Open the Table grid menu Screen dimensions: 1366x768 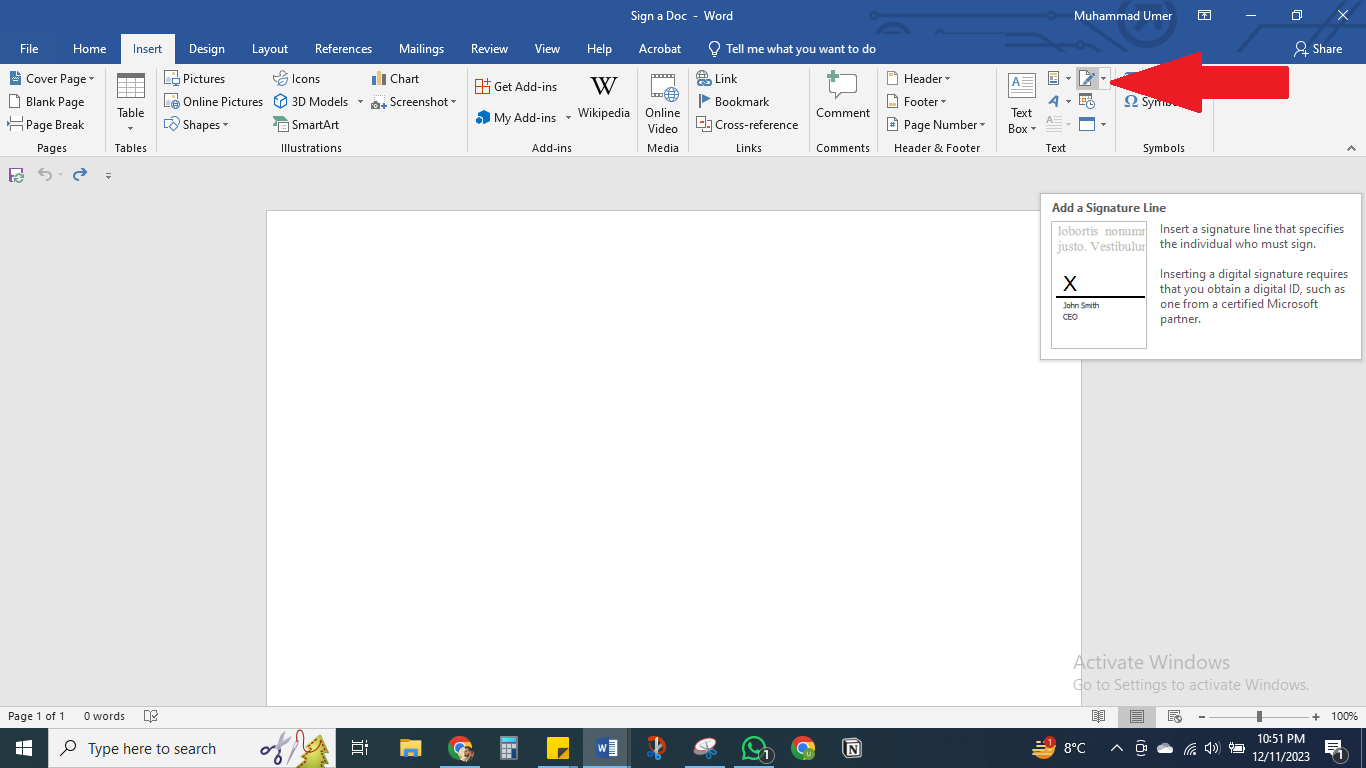(131, 102)
